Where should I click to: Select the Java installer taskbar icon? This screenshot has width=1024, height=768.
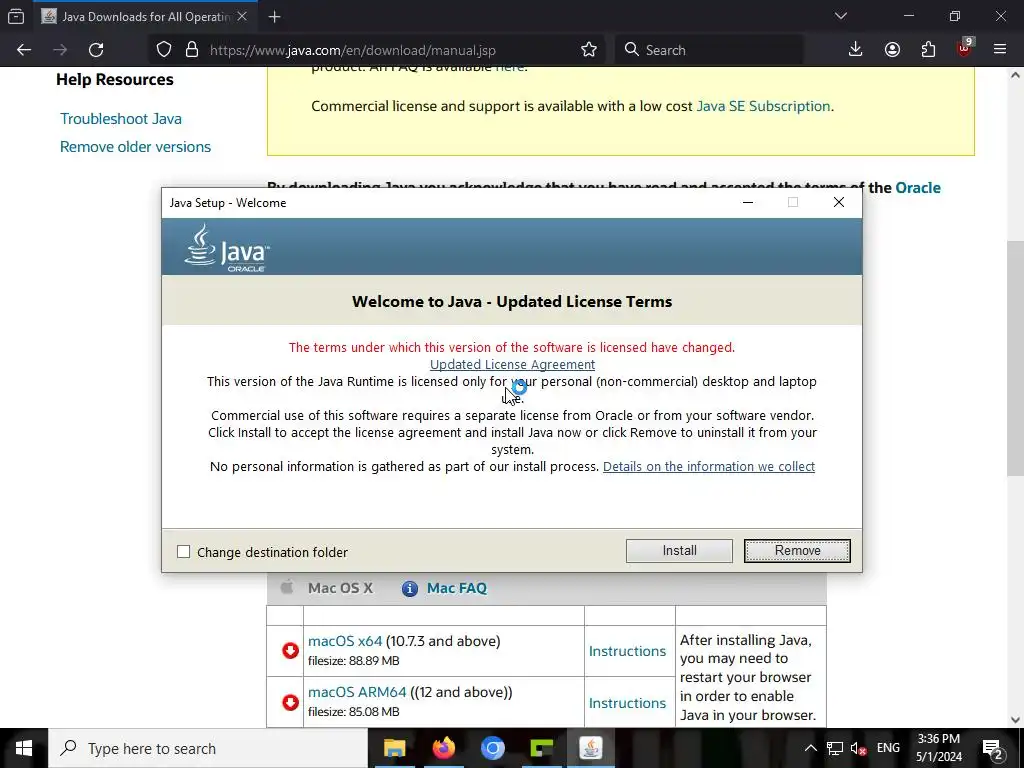click(591, 748)
